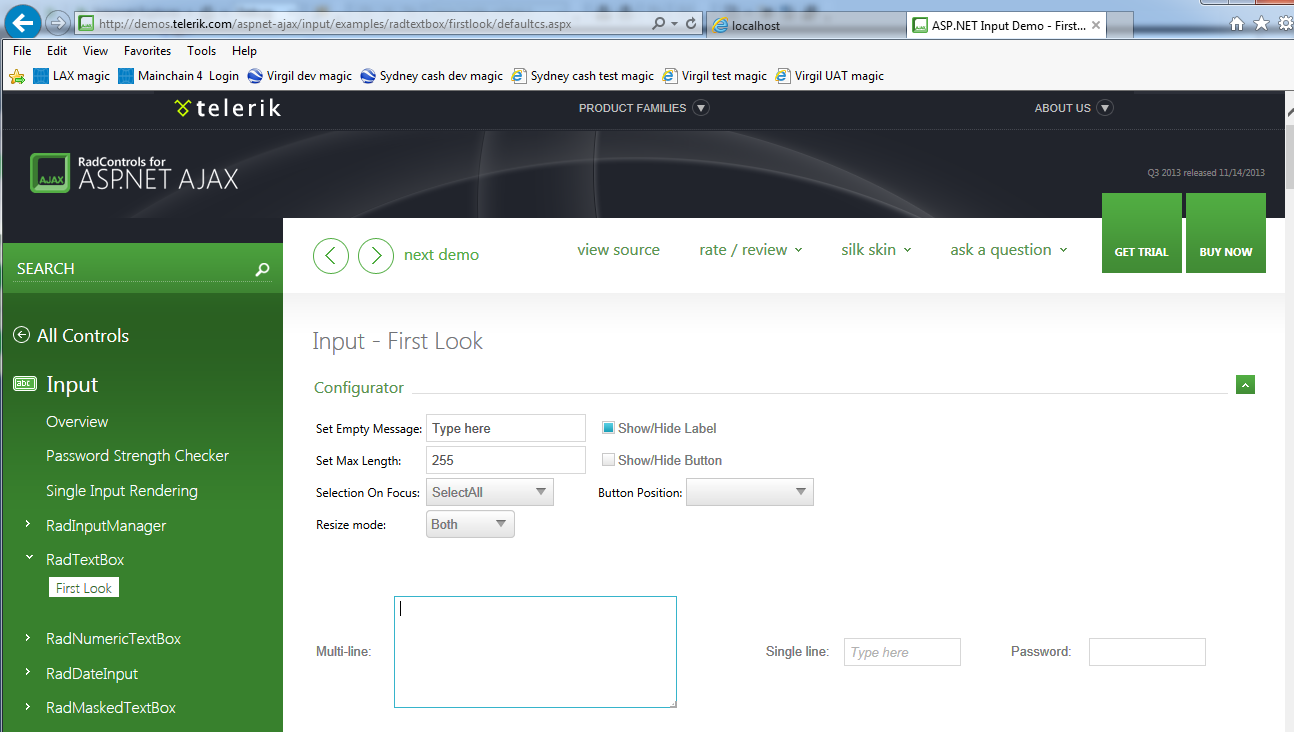Go back with the browser Back arrow
Viewport: 1294px width, 732px height.
tap(24, 21)
